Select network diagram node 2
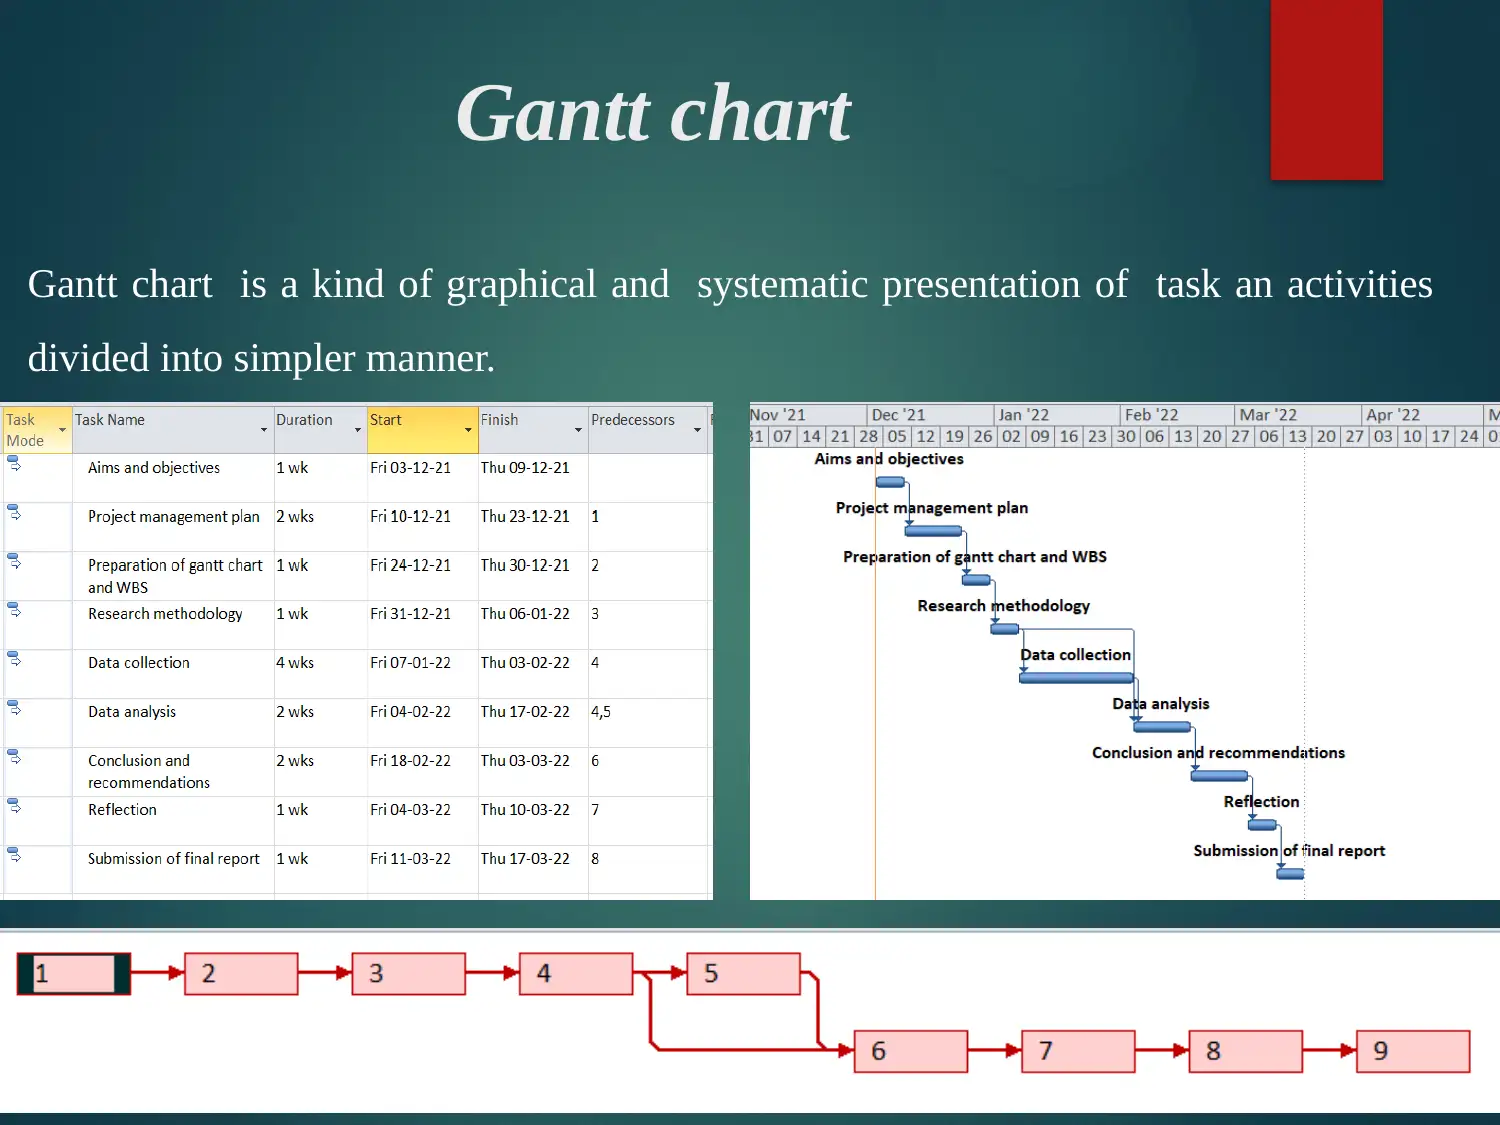The width and height of the screenshot is (1500, 1125). (x=241, y=974)
